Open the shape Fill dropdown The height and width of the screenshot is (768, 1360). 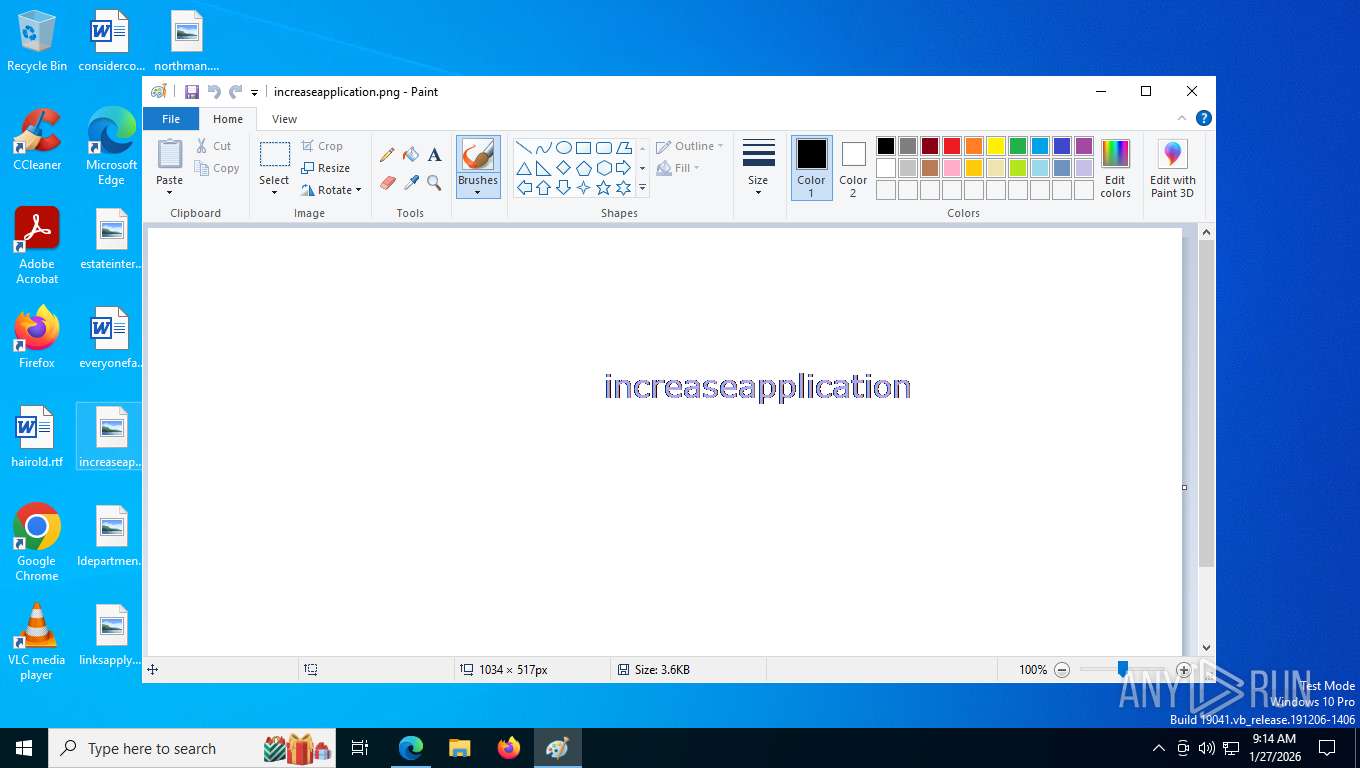click(679, 168)
